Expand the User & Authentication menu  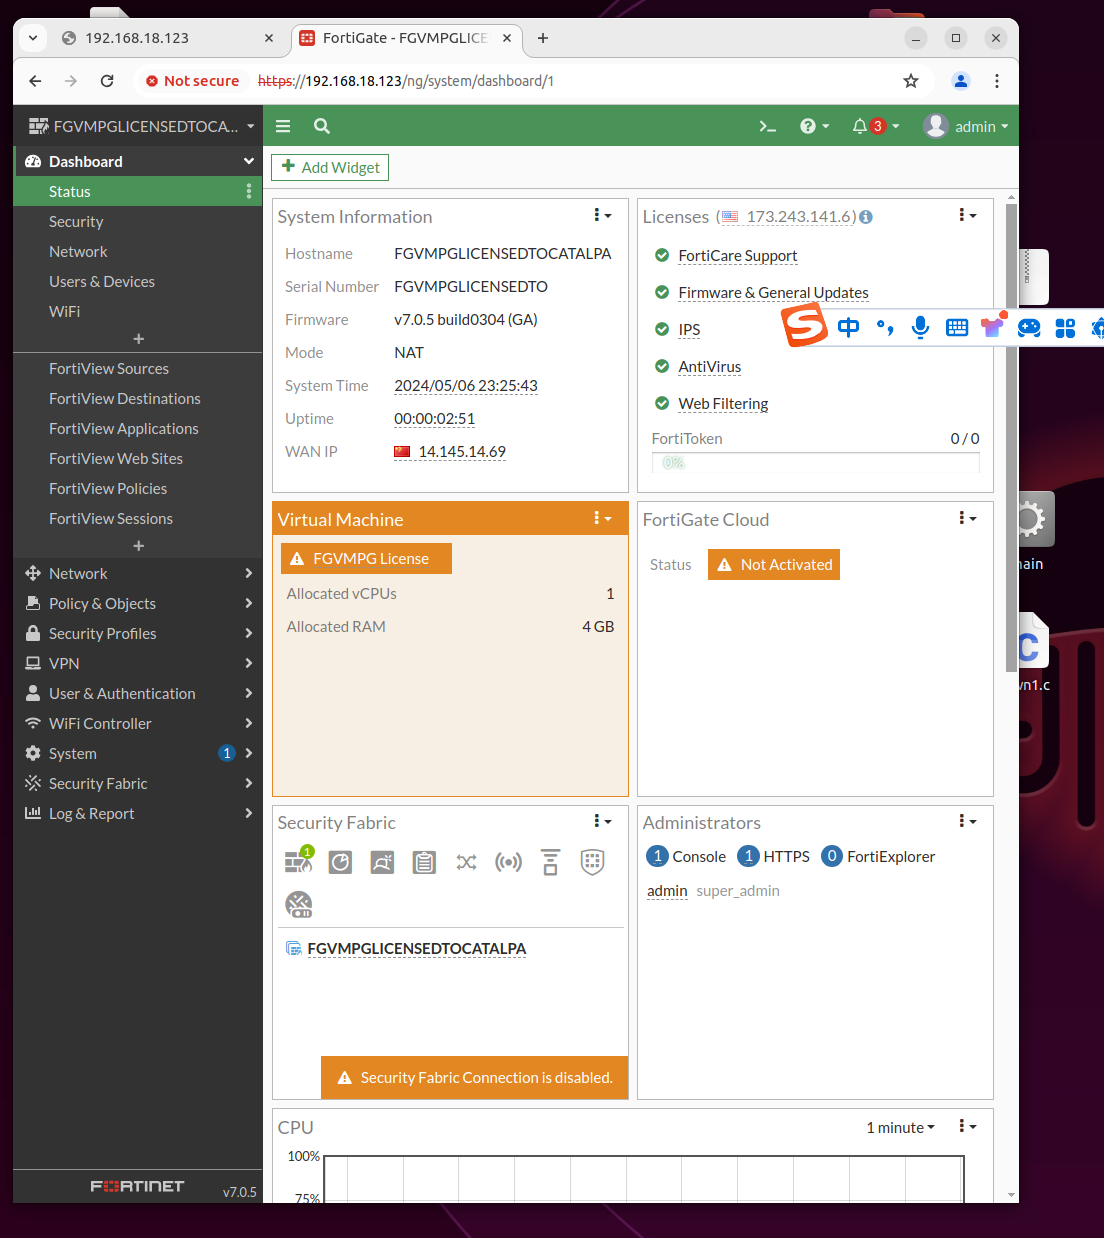coord(138,693)
